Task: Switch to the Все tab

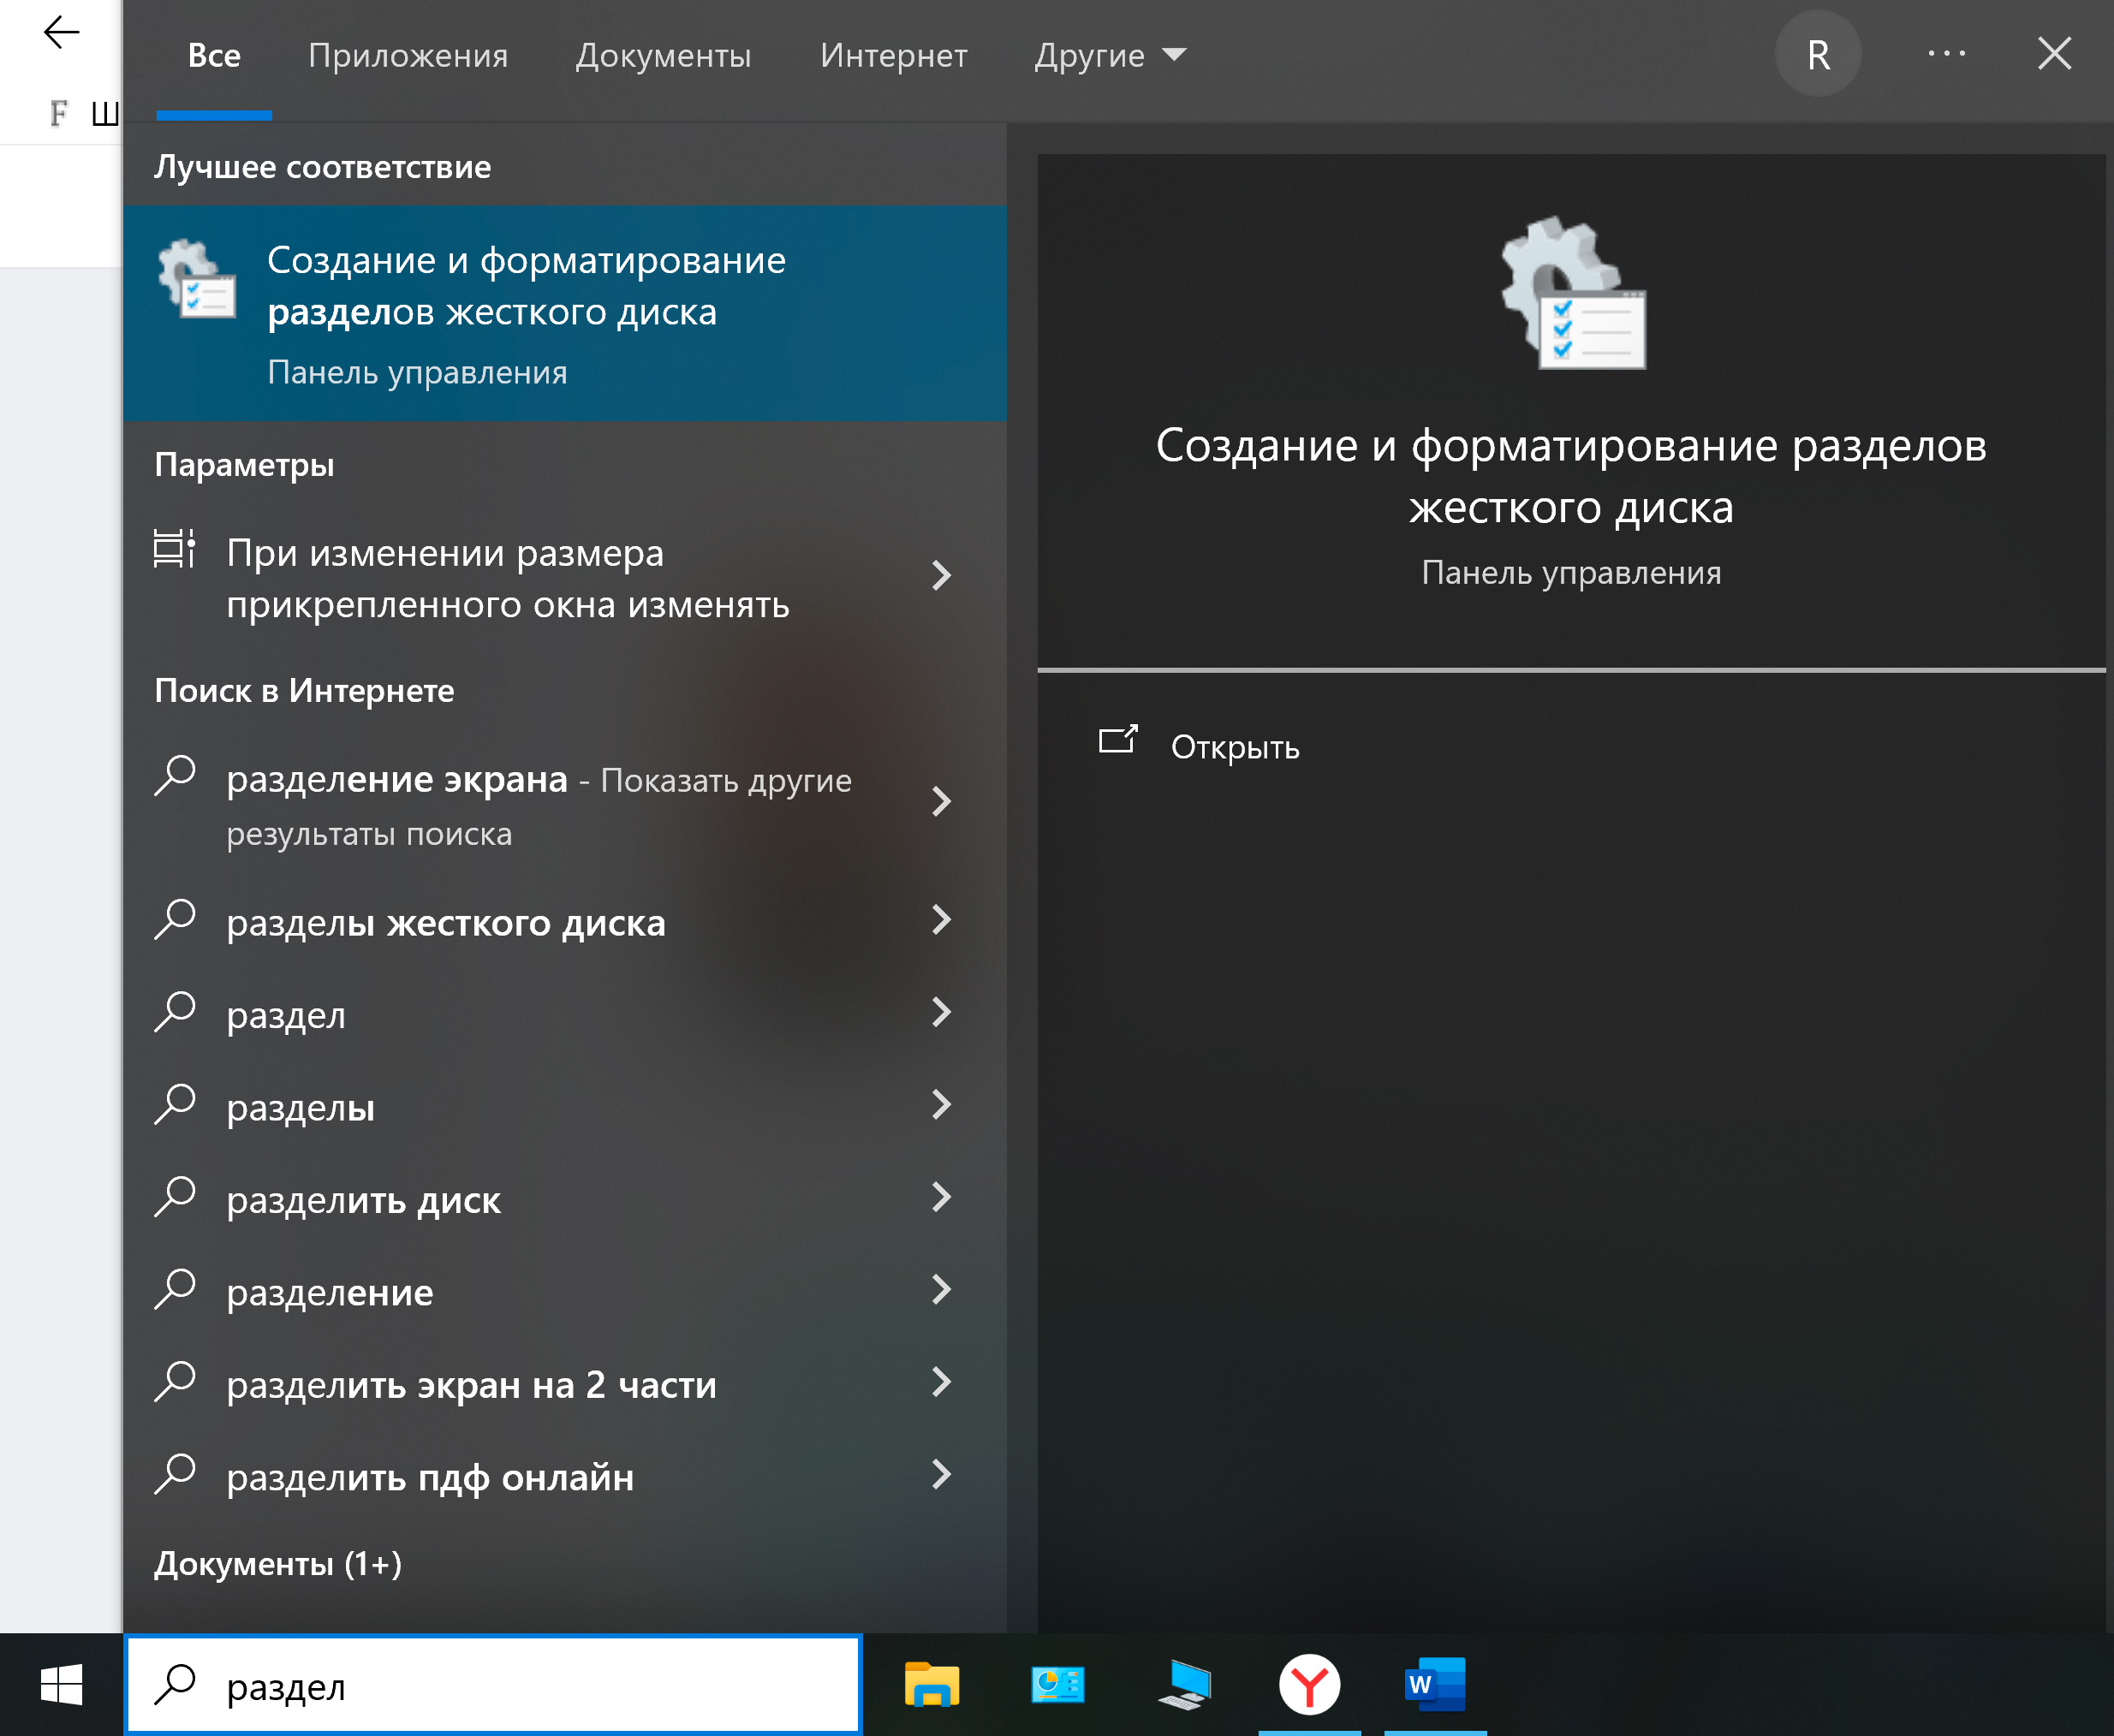Action: [x=214, y=56]
